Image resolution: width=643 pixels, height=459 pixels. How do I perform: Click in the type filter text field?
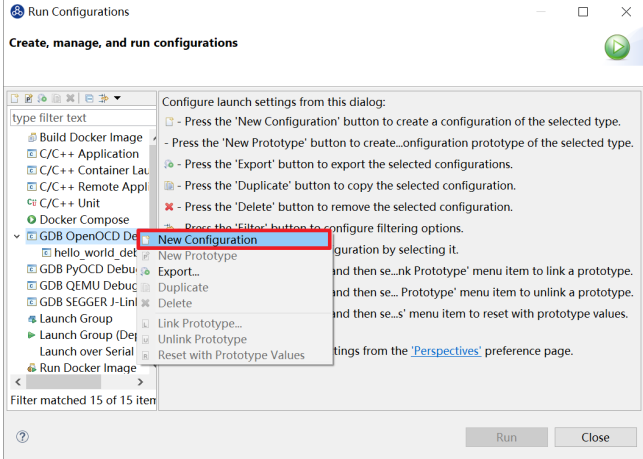(x=83, y=118)
